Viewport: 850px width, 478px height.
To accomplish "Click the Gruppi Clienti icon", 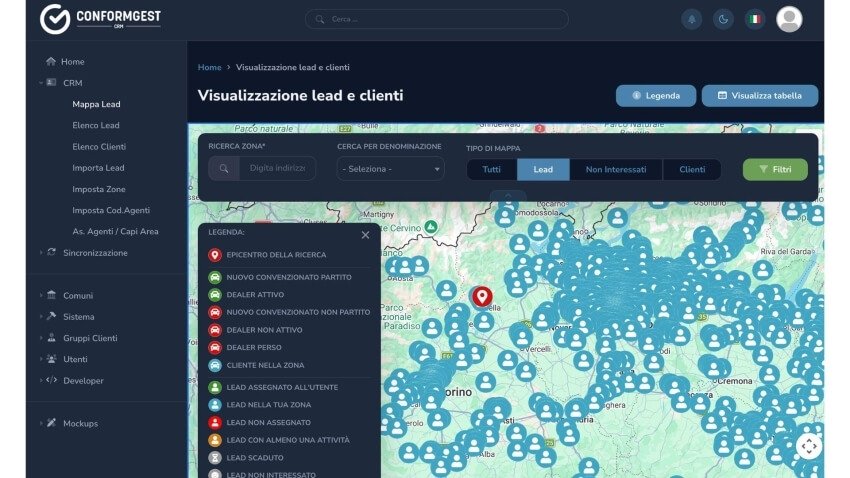I will coord(51,337).
